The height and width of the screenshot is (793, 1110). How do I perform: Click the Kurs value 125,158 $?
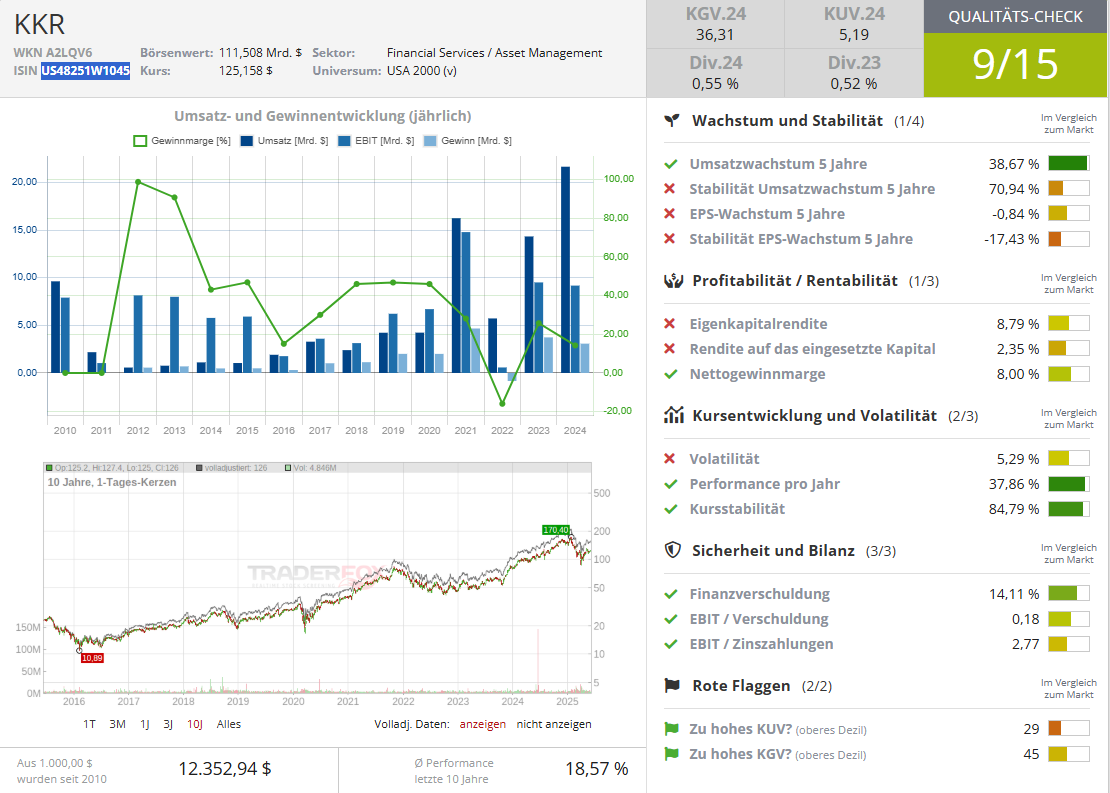(x=246, y=71)
